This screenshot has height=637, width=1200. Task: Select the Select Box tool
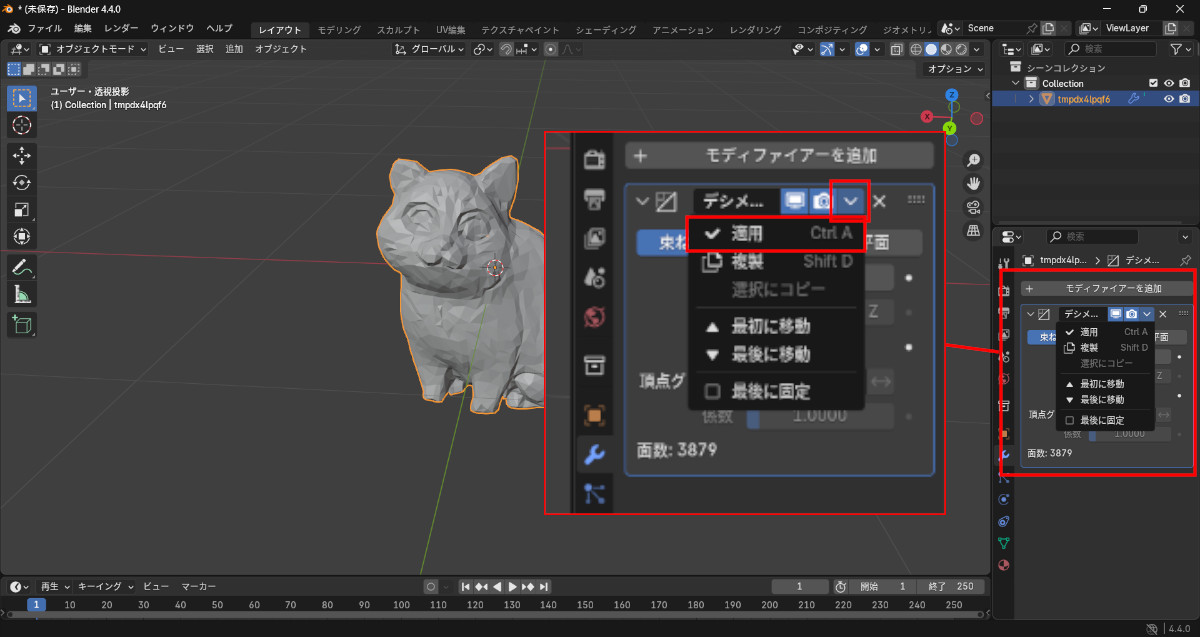coord(22,98)
